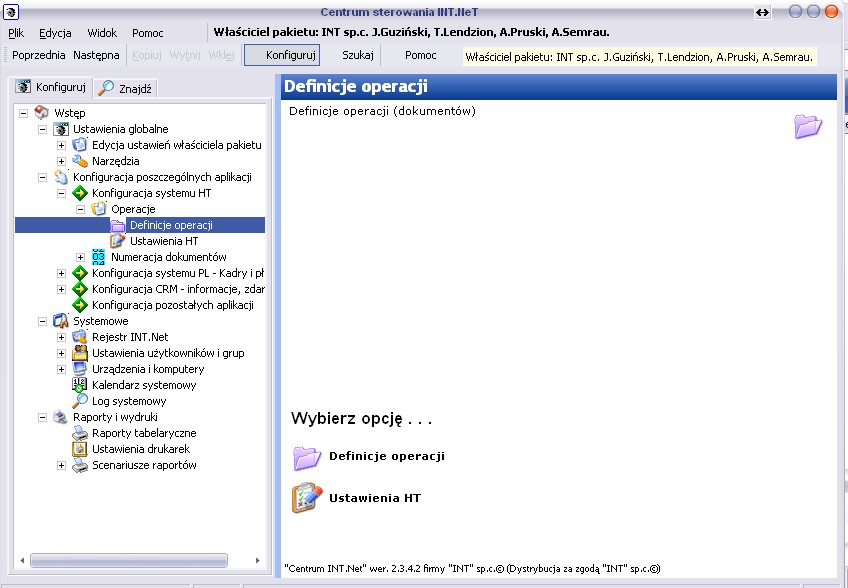Collapse the Systemowe node

coord(42,321)
